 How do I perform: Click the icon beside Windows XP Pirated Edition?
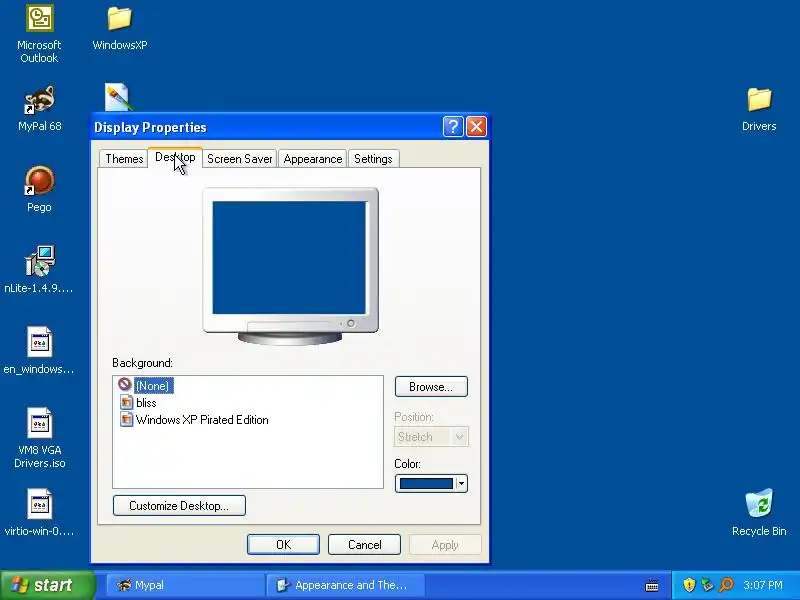(127, 419)
